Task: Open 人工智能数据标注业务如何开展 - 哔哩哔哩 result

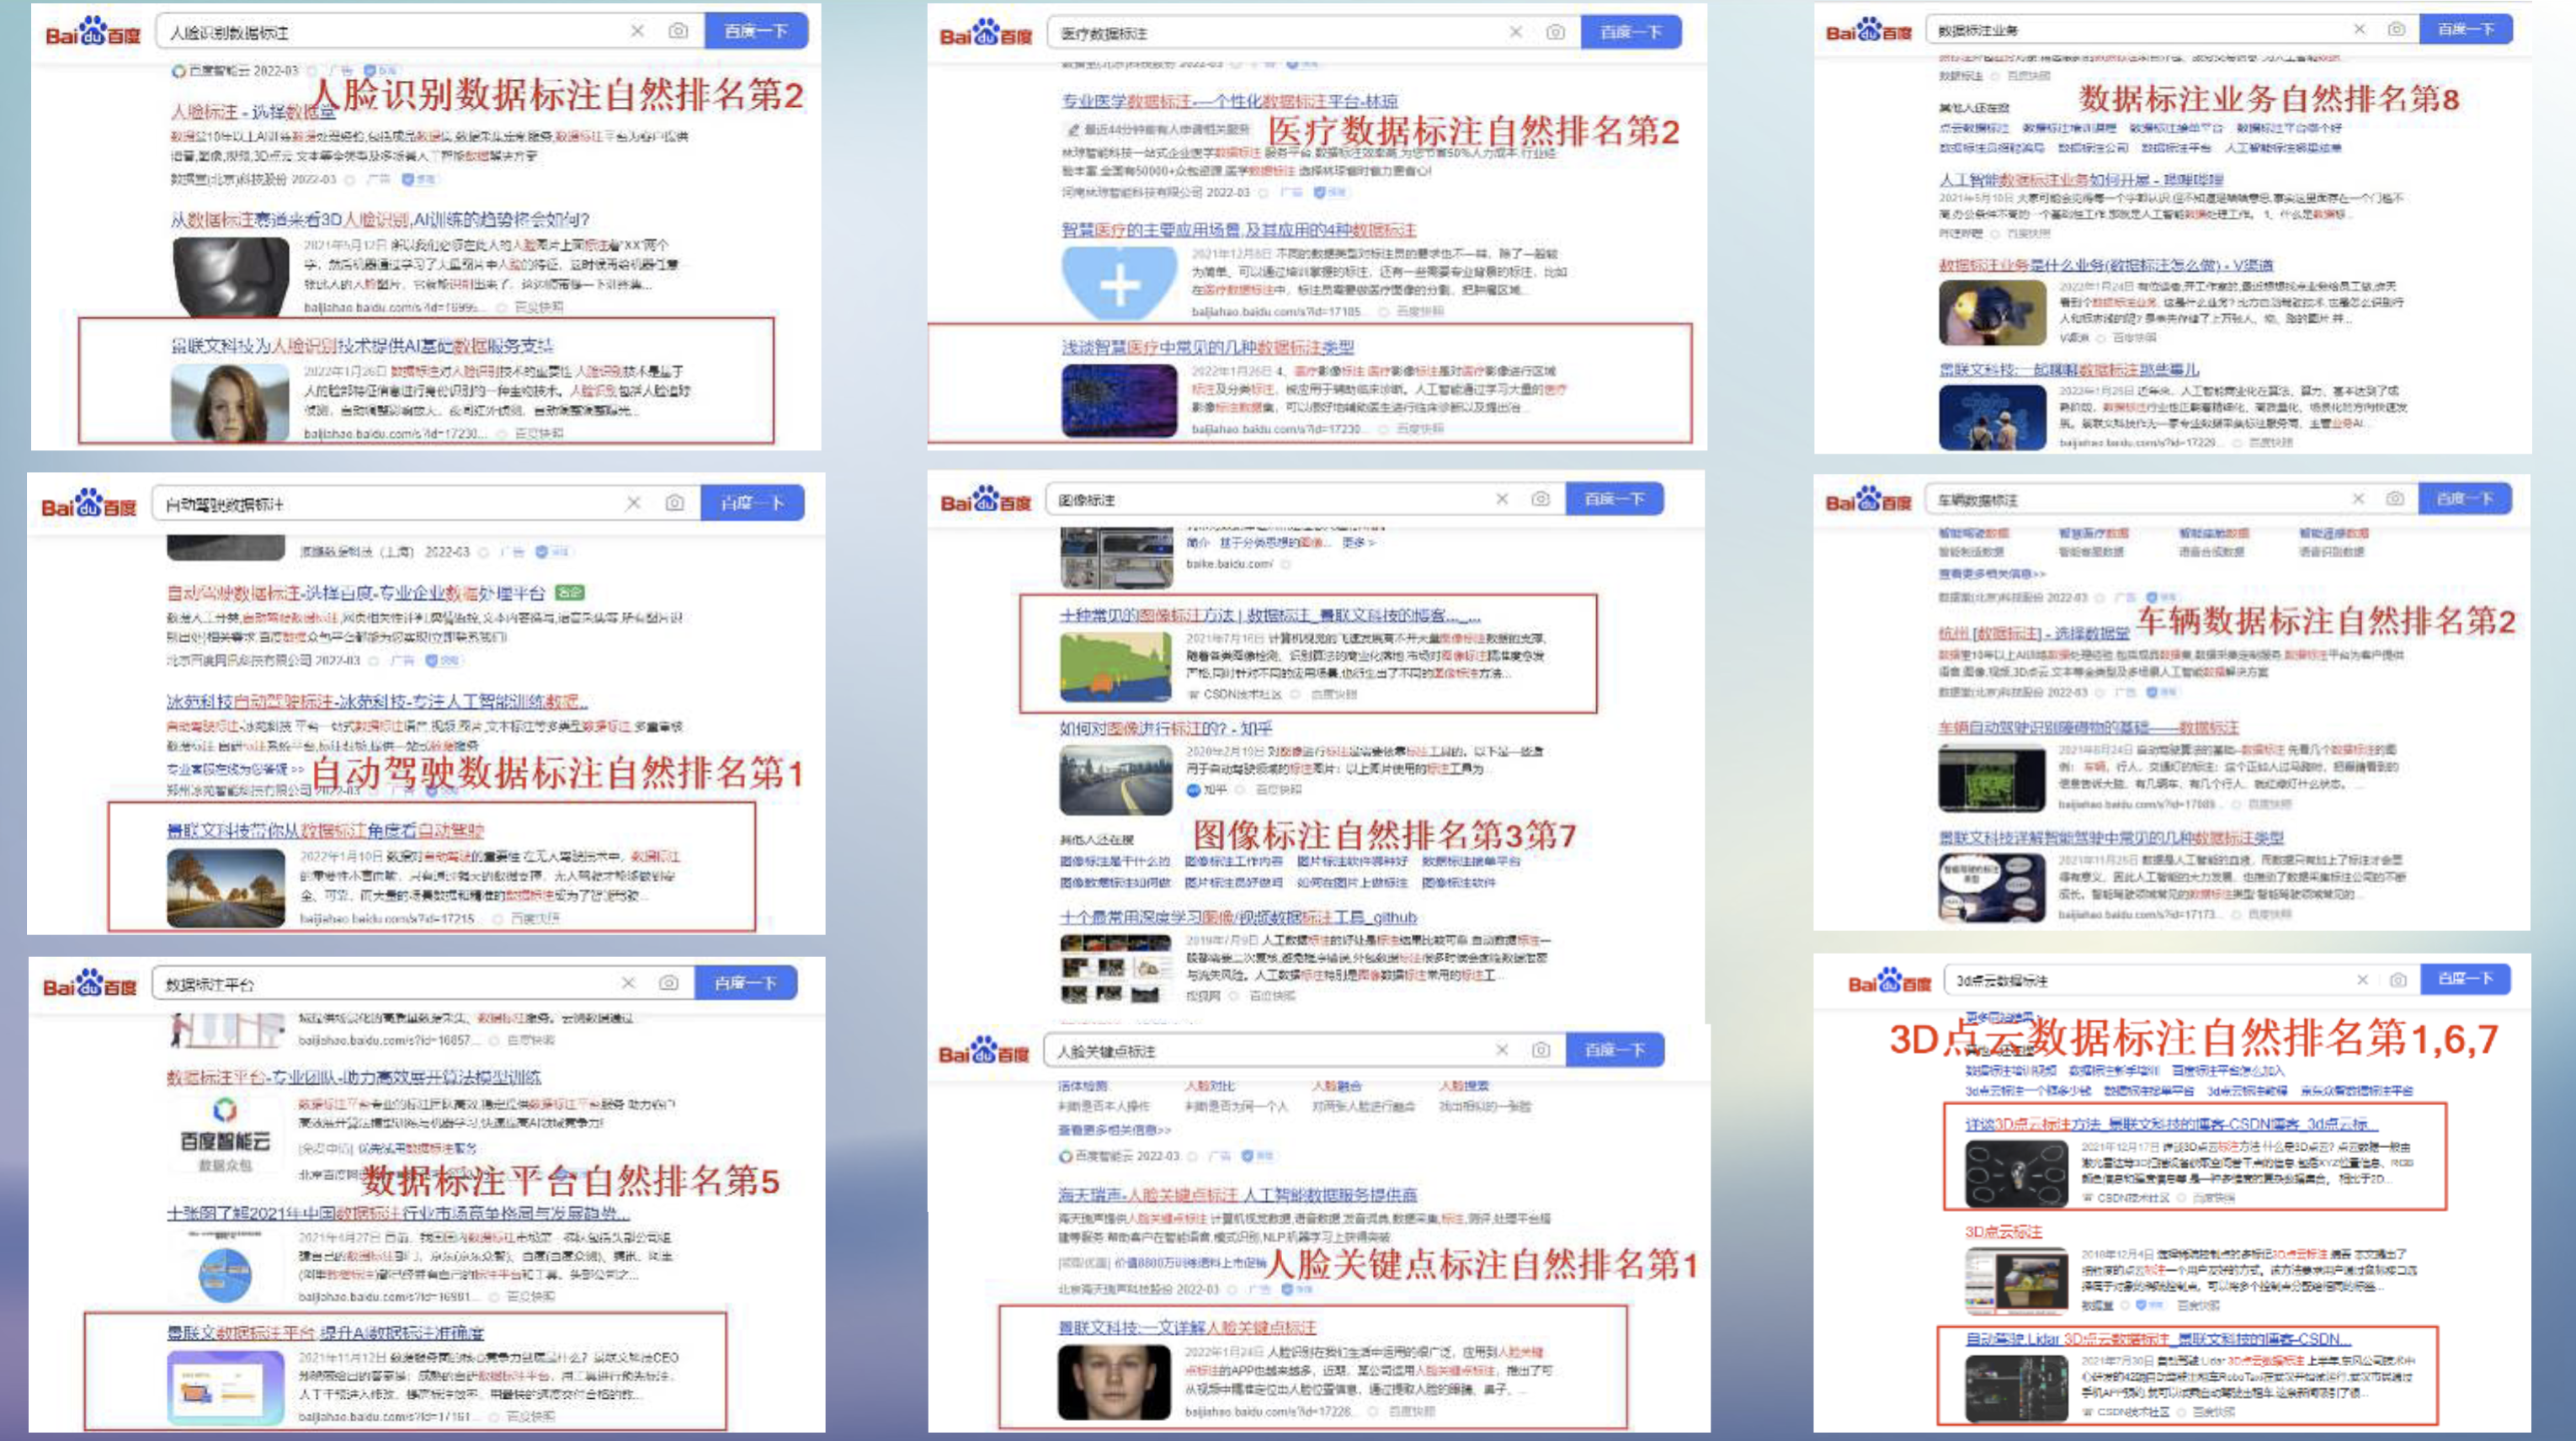Action: pyautogui.click(x=2081, y=180)
